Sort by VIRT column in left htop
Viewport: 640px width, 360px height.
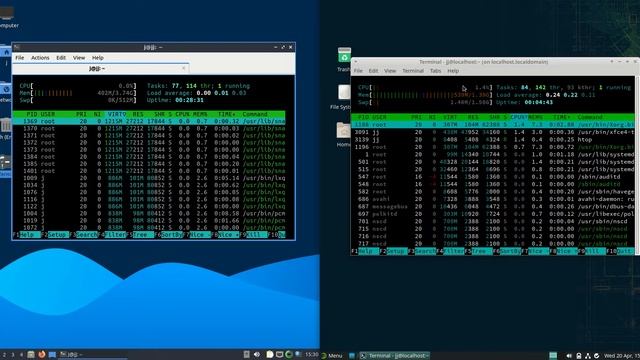coord(116,114)
